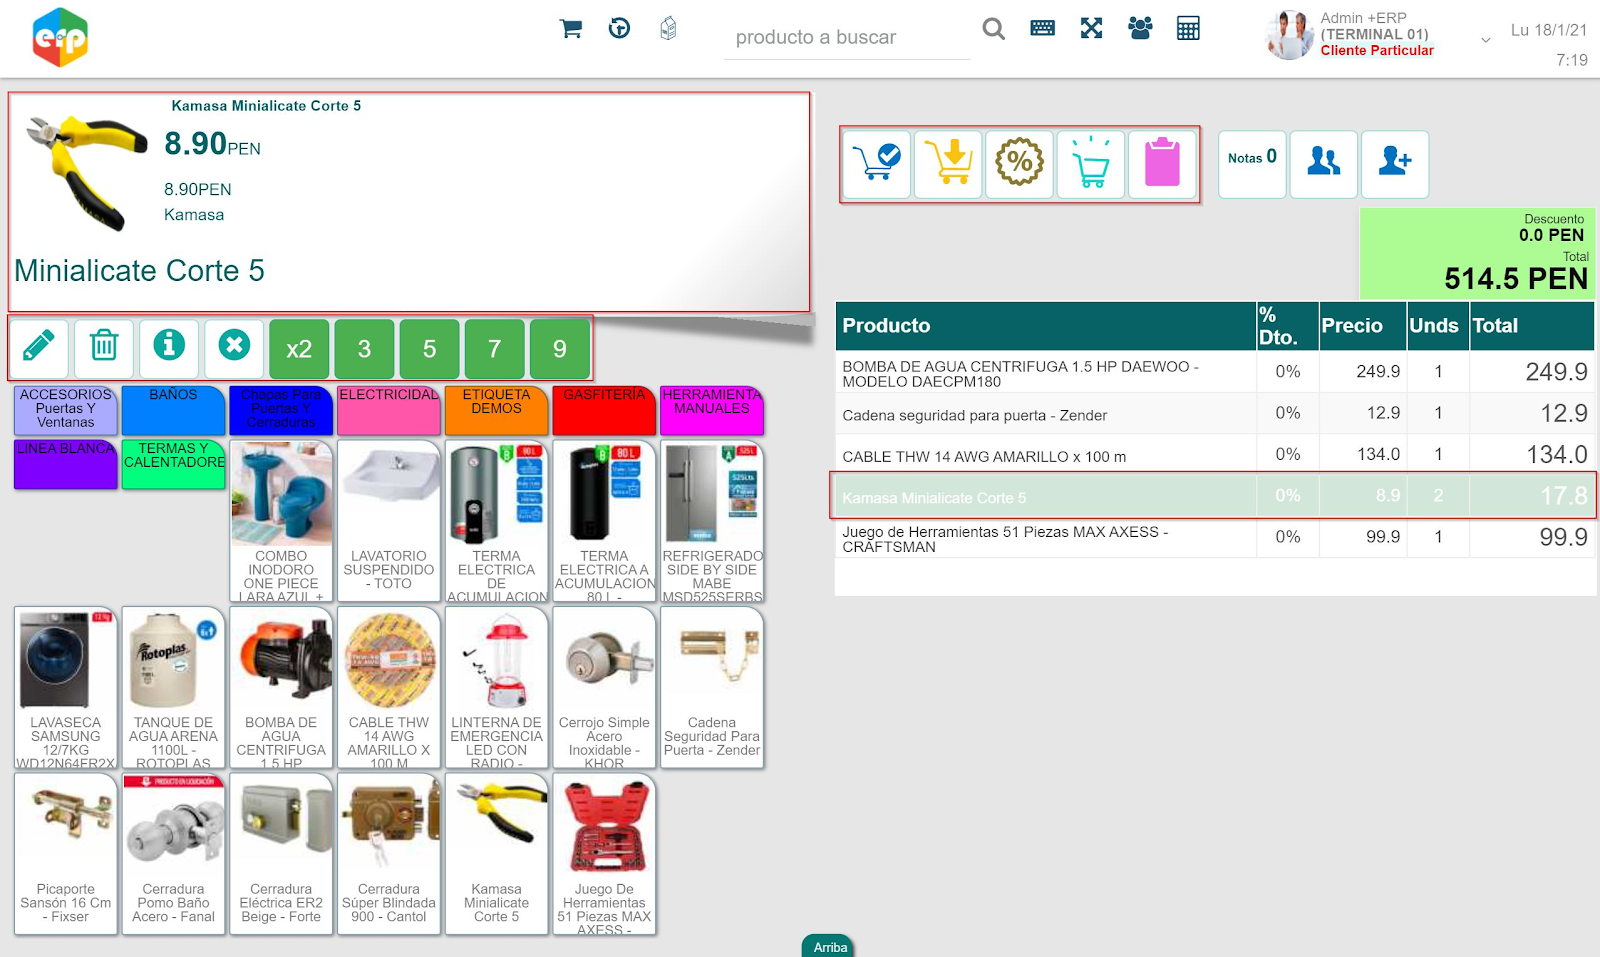
Task: Open the on-screen keyboard icon
Action: (x=1042, y=28)
